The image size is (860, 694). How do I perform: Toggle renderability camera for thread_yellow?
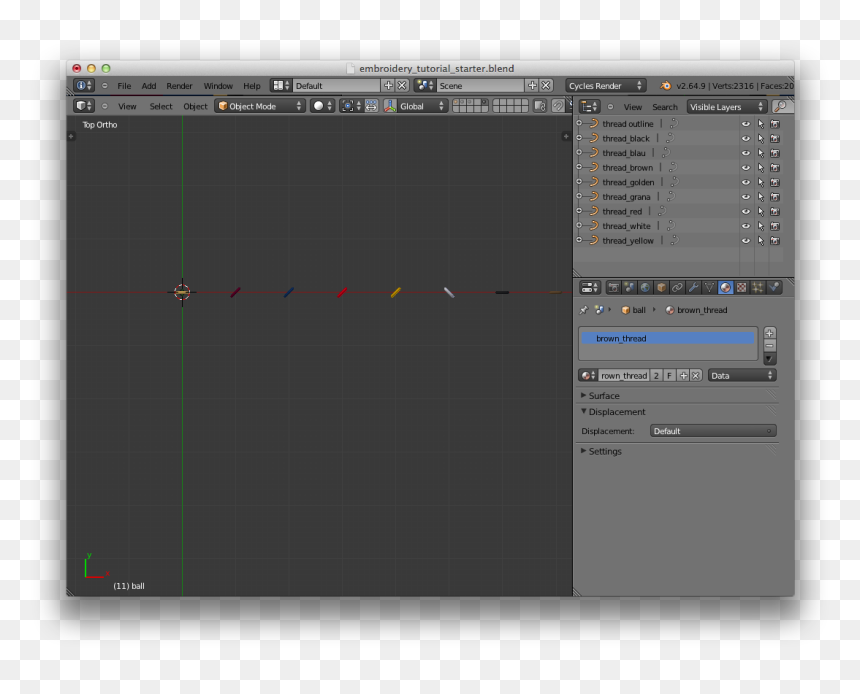(x=775, y=240)
